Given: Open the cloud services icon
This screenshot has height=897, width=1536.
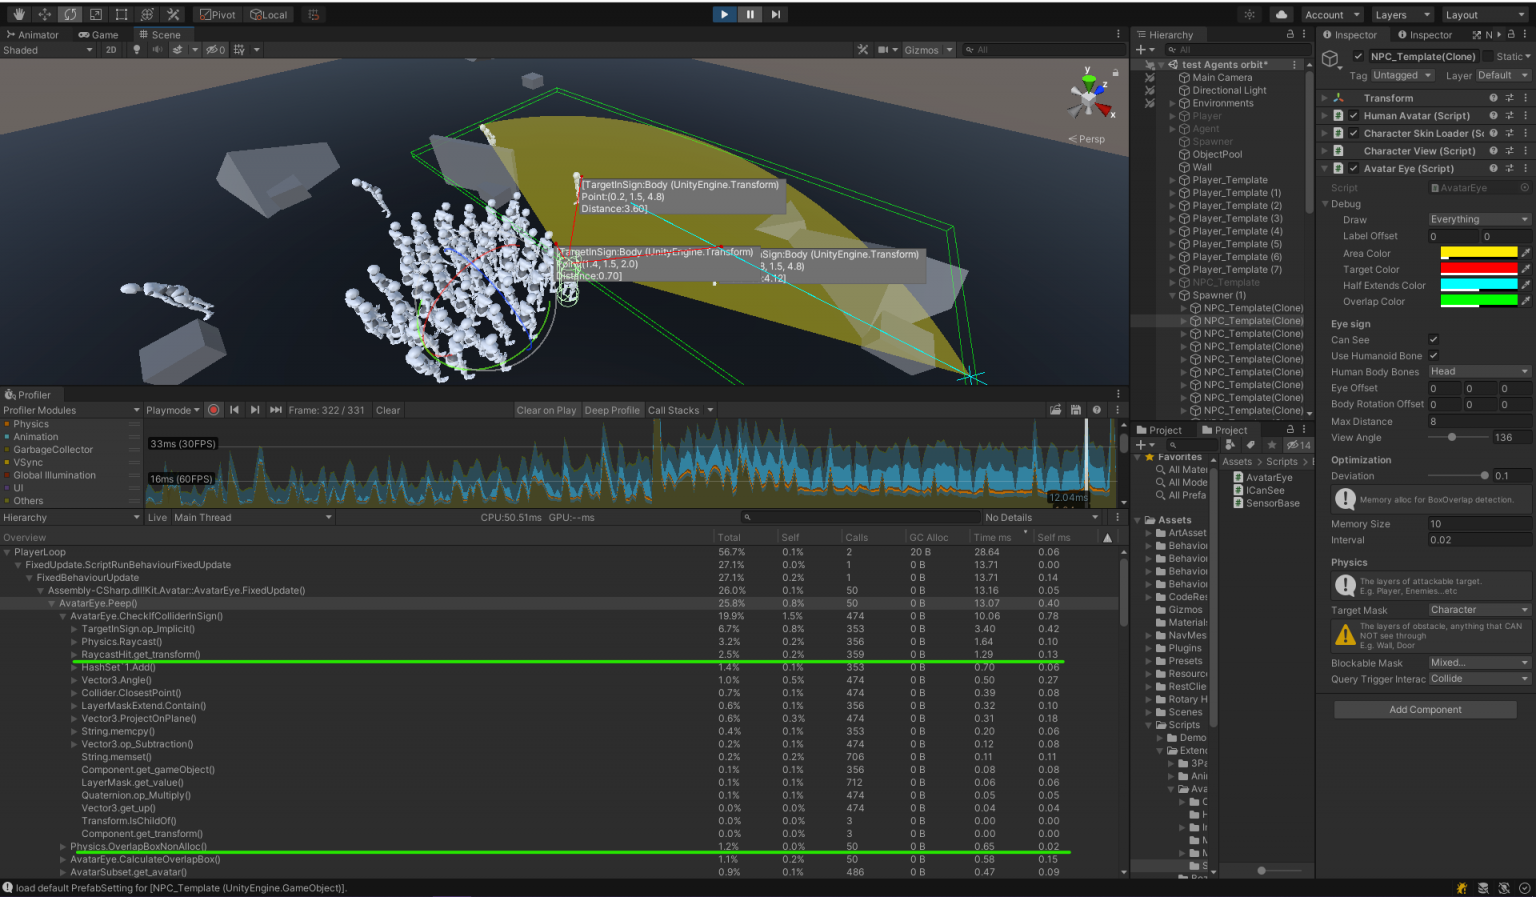Looking at the screenshot, I should [x=1281, y=14].
